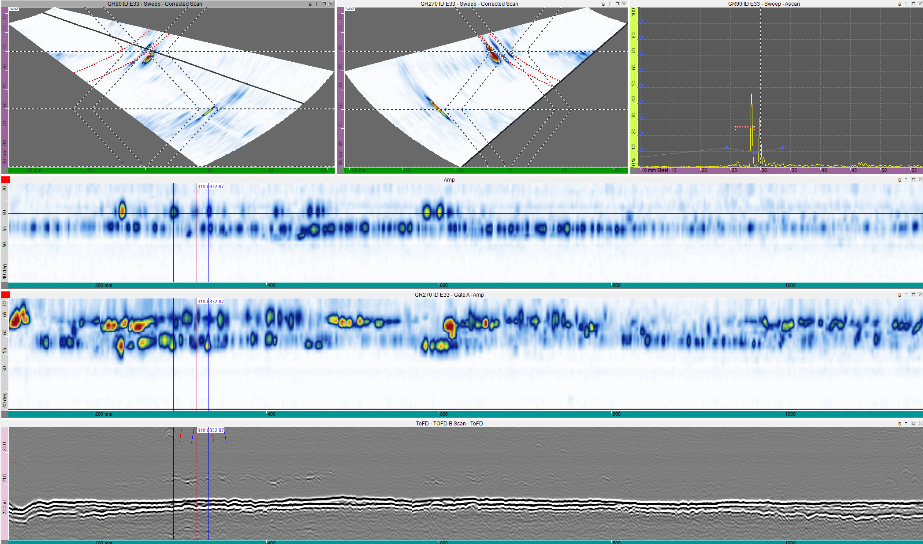Maximize the CH90 Corrected Scan pane
Image resolution: width=923 pixels, height=544 pixels.
pyautogui.click(x=324, y=4)
